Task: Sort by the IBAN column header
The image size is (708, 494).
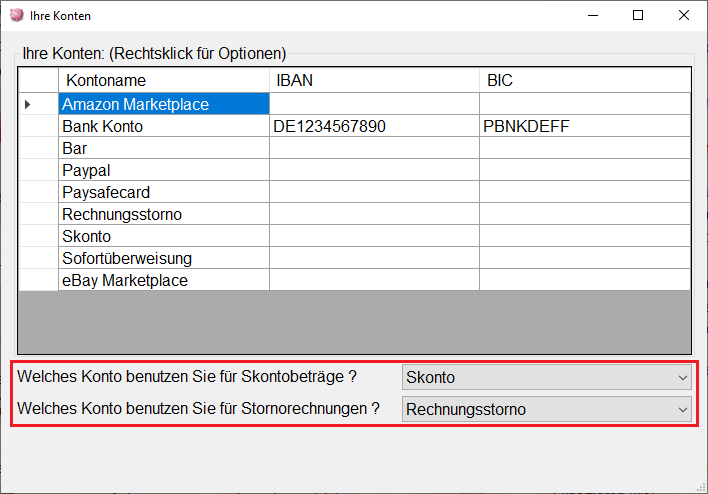Action: (x=374, y=80)
